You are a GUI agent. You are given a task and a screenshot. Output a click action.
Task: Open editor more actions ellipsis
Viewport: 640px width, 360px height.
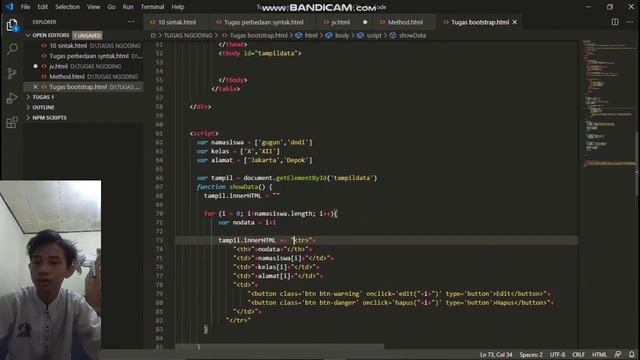pyautogui.click(x=630, y=22)
